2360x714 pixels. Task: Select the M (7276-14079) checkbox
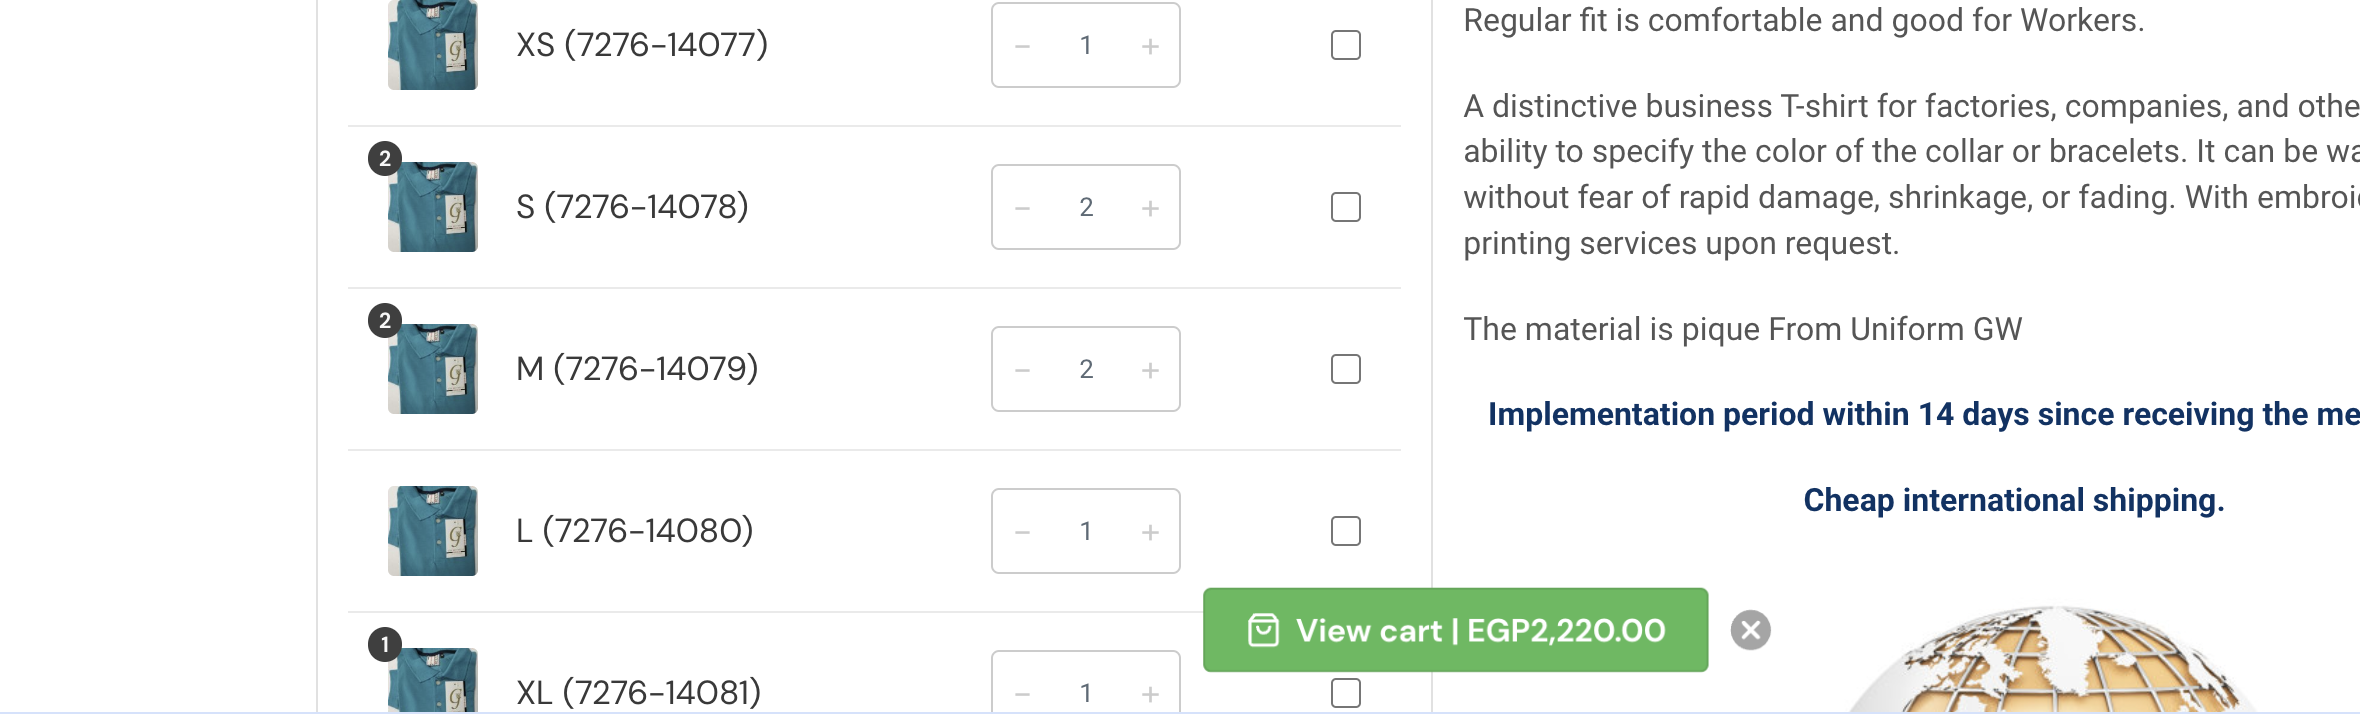coord(1346,369)
